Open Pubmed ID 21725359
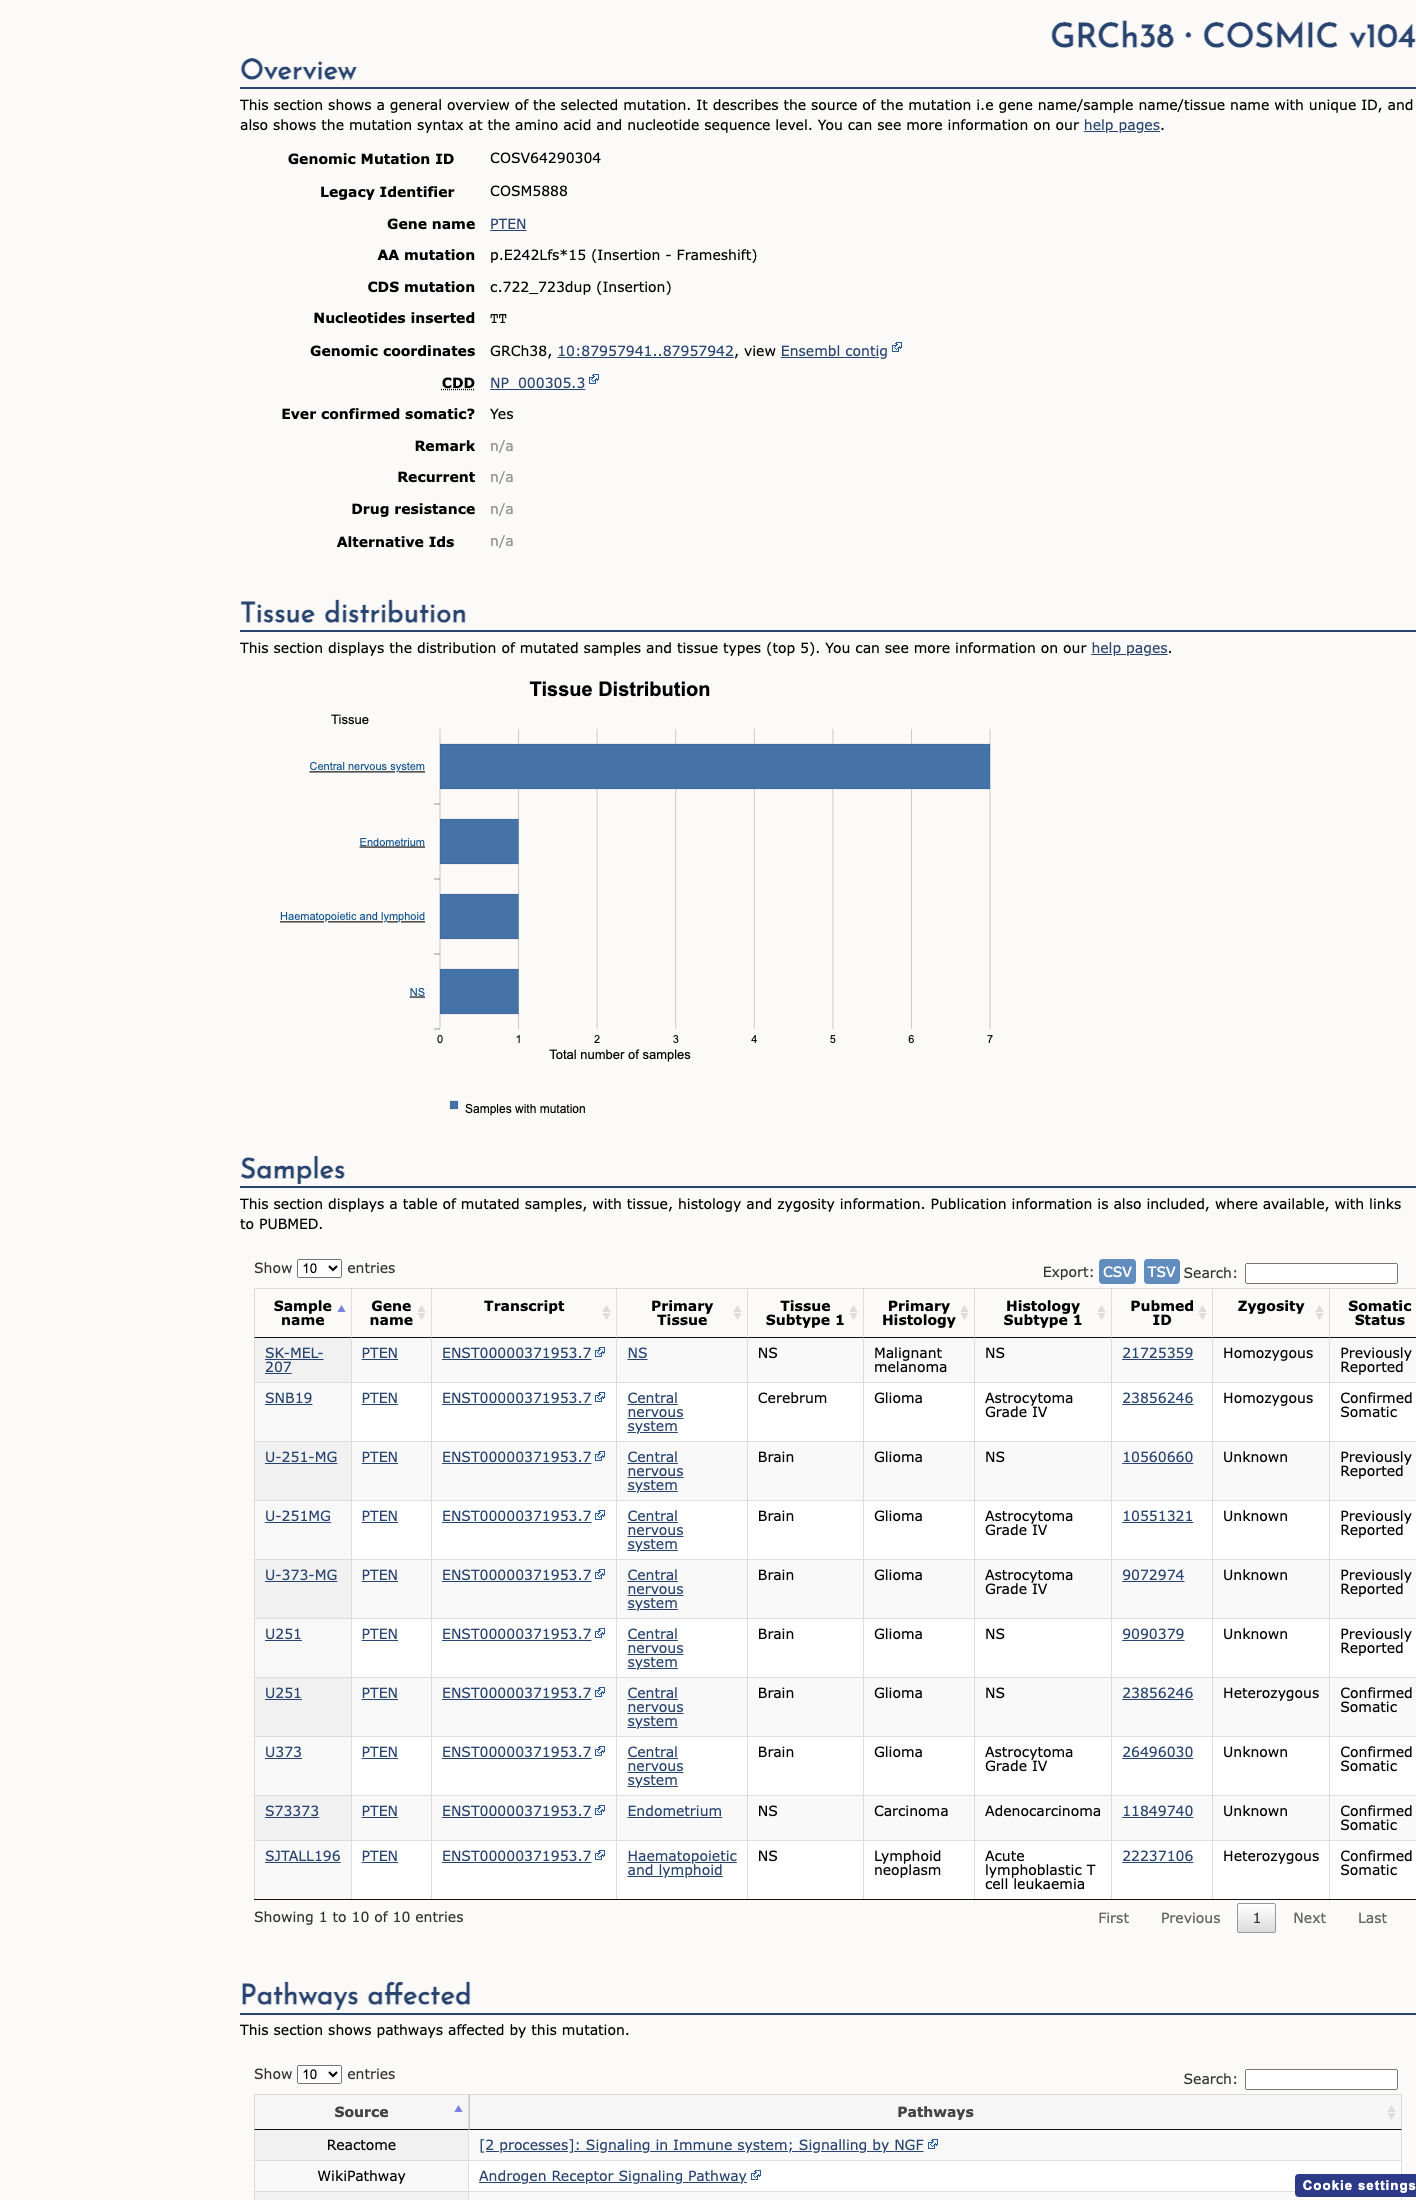The height and width of the screenshot is (2200, 1416). point(1157,1353)
